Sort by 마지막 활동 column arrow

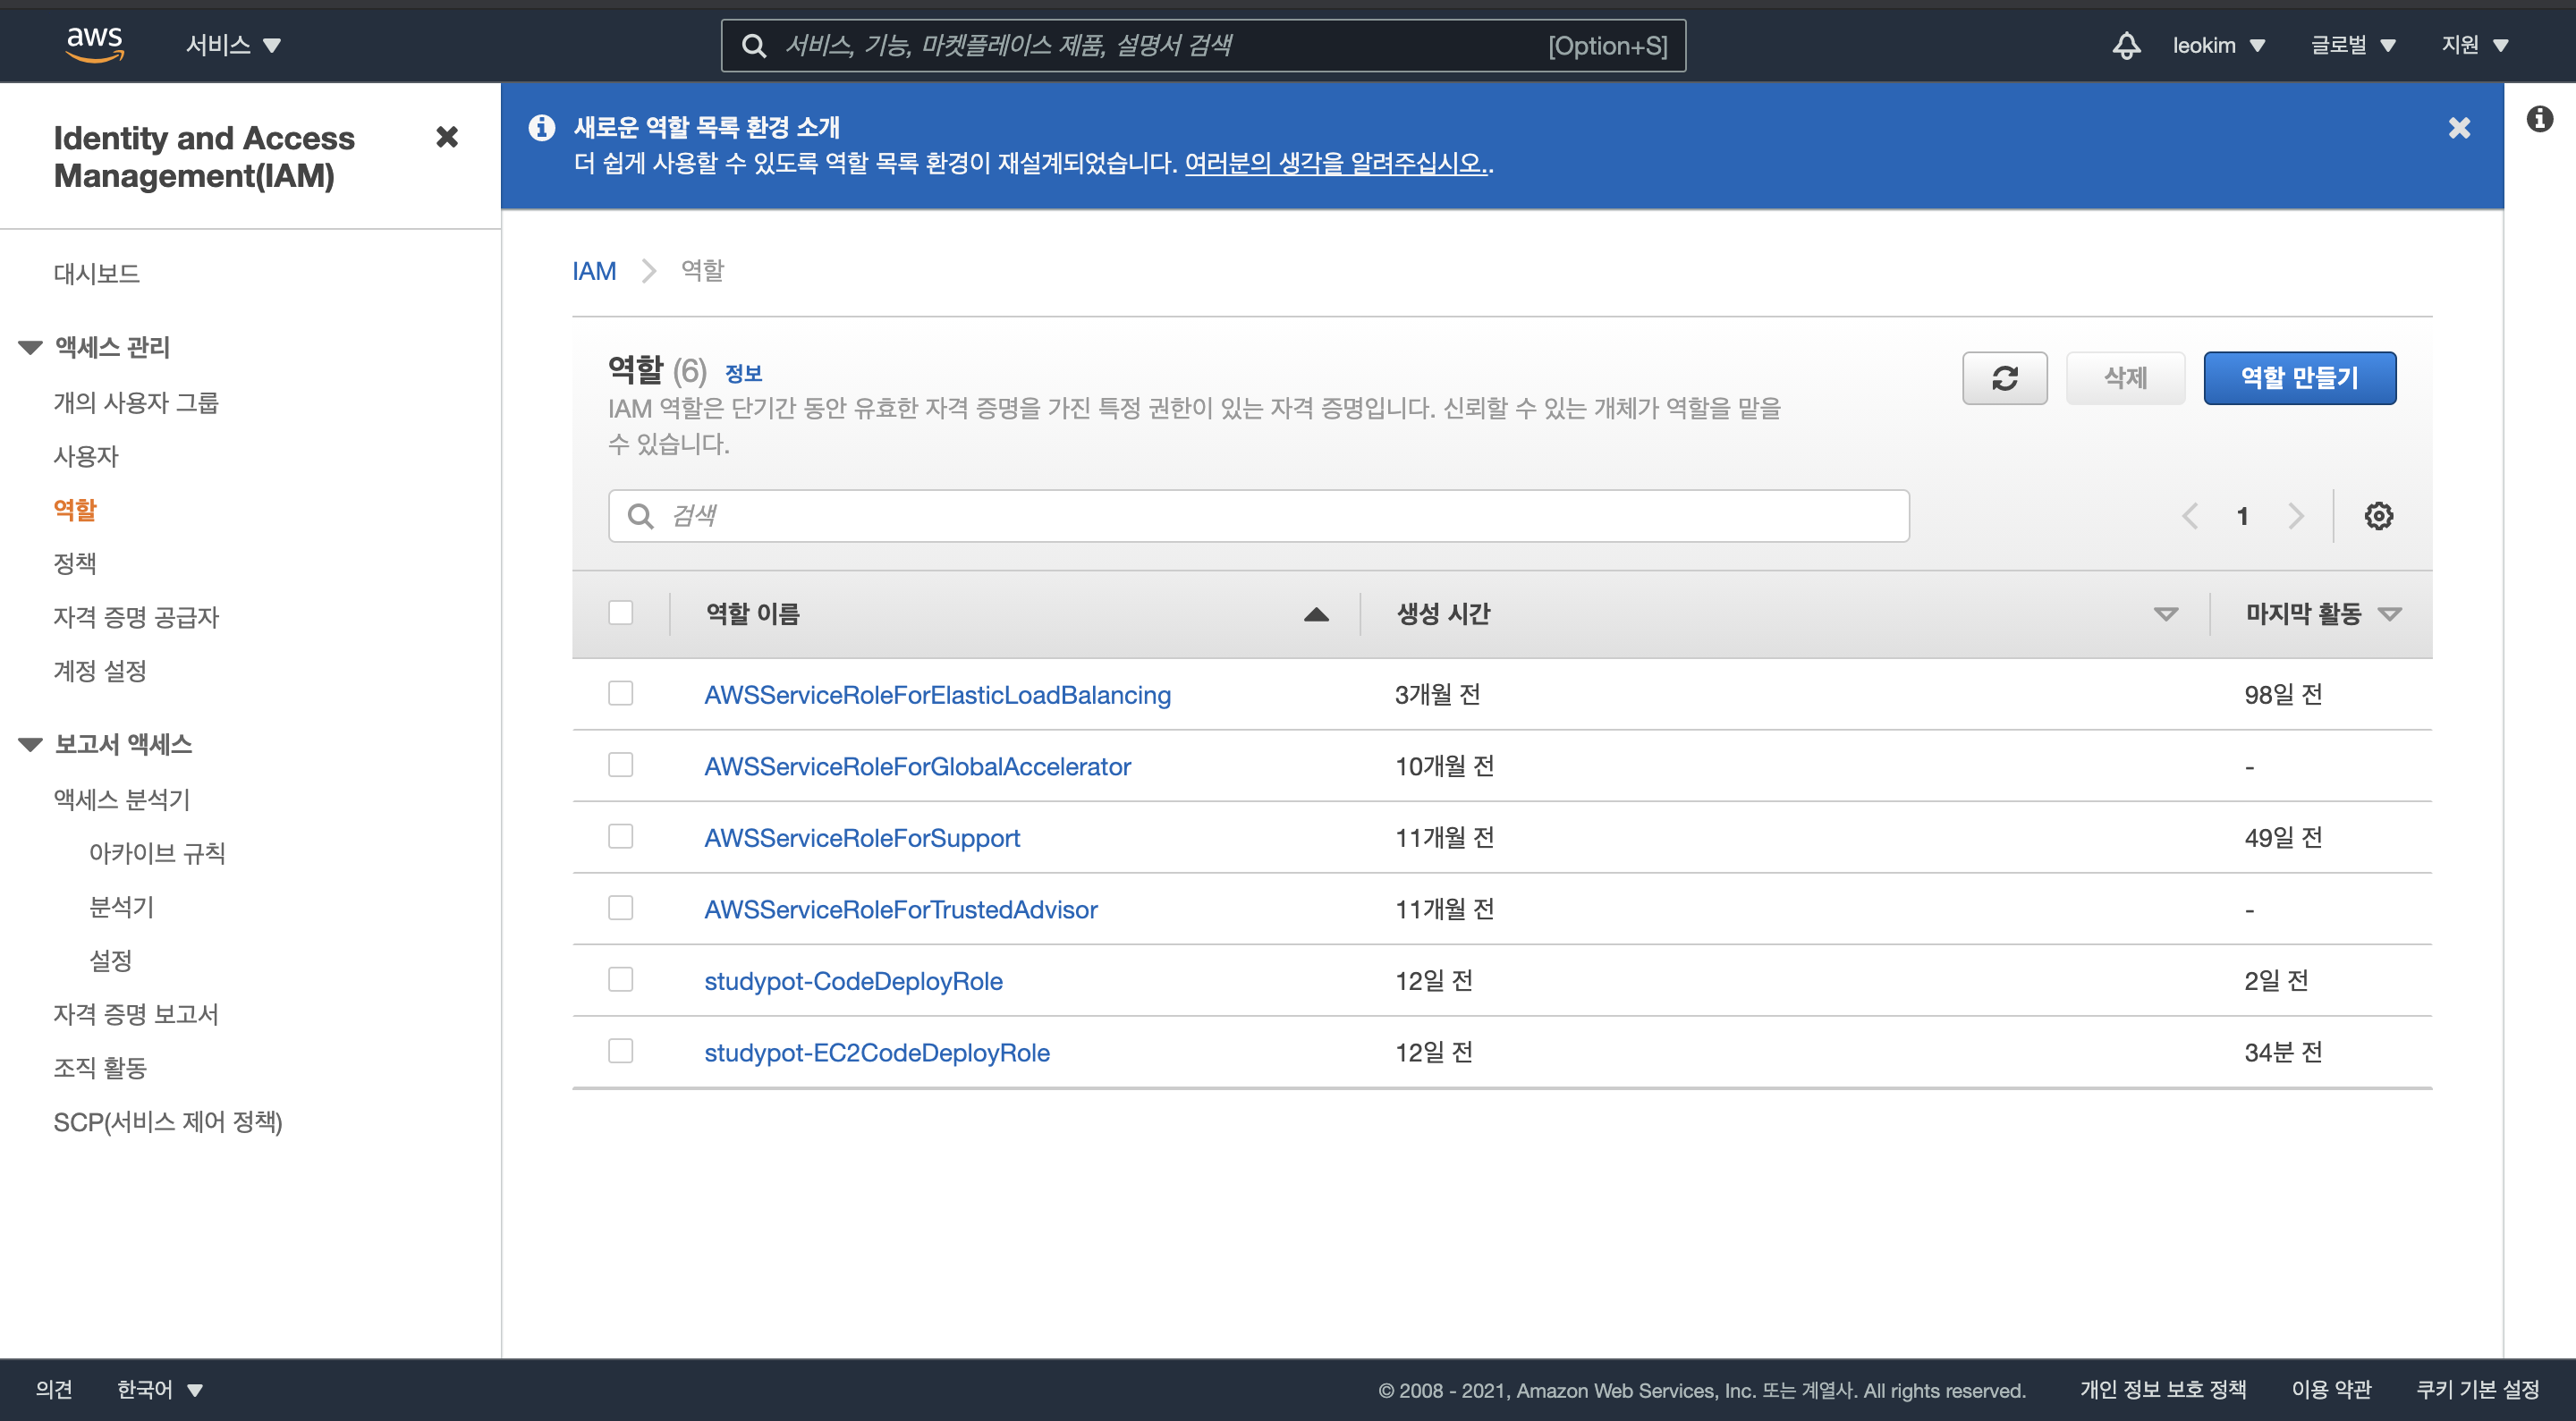tap(2389, 614)
